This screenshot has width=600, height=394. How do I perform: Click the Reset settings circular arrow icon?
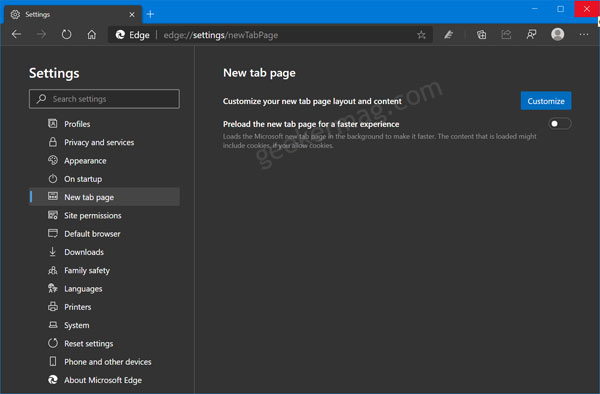click(53, 343)
